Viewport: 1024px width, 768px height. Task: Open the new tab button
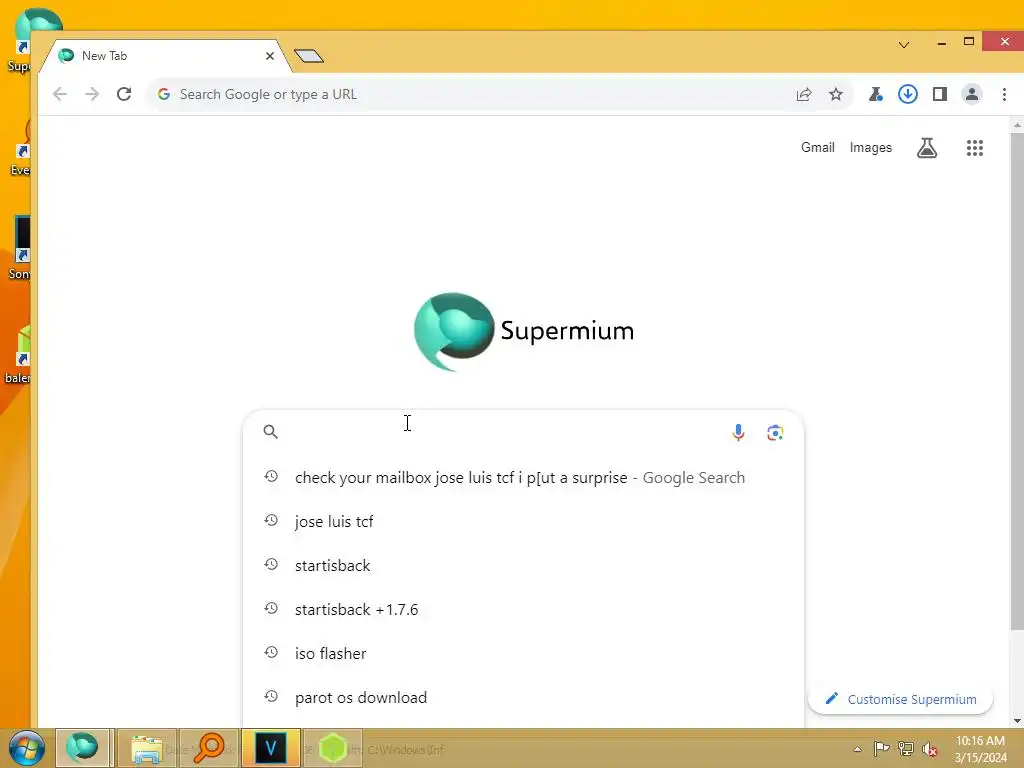309,56
